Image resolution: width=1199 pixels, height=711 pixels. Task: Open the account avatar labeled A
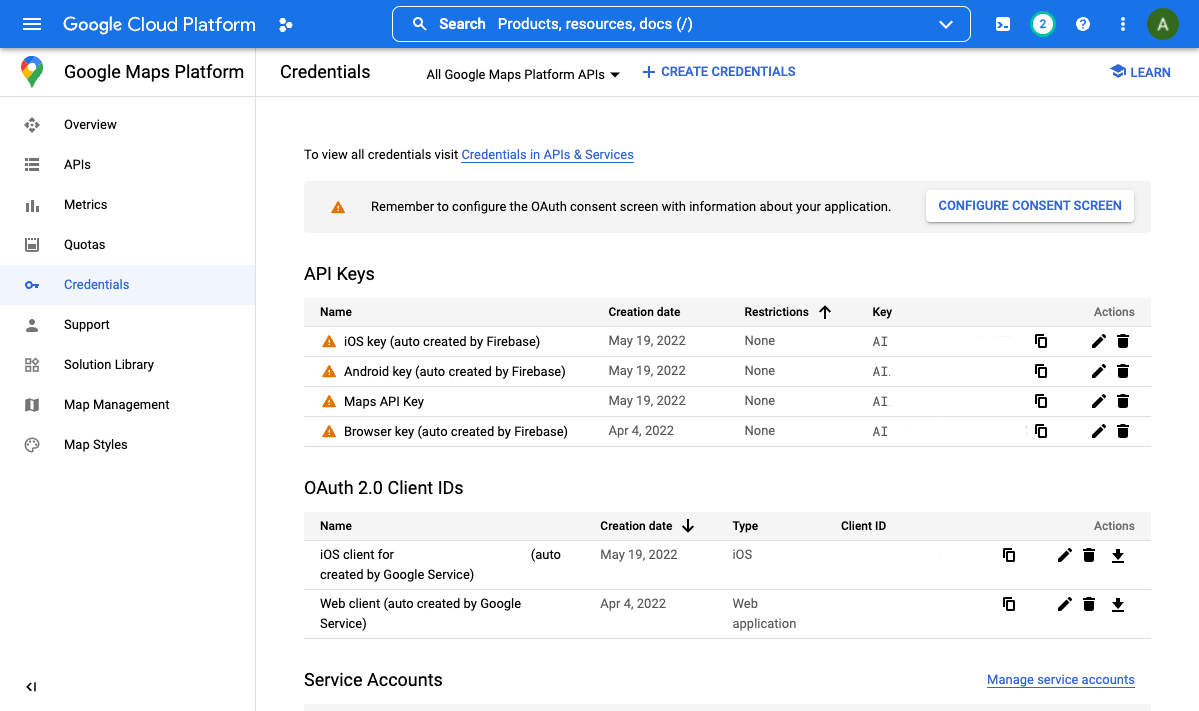(1162, 24)
